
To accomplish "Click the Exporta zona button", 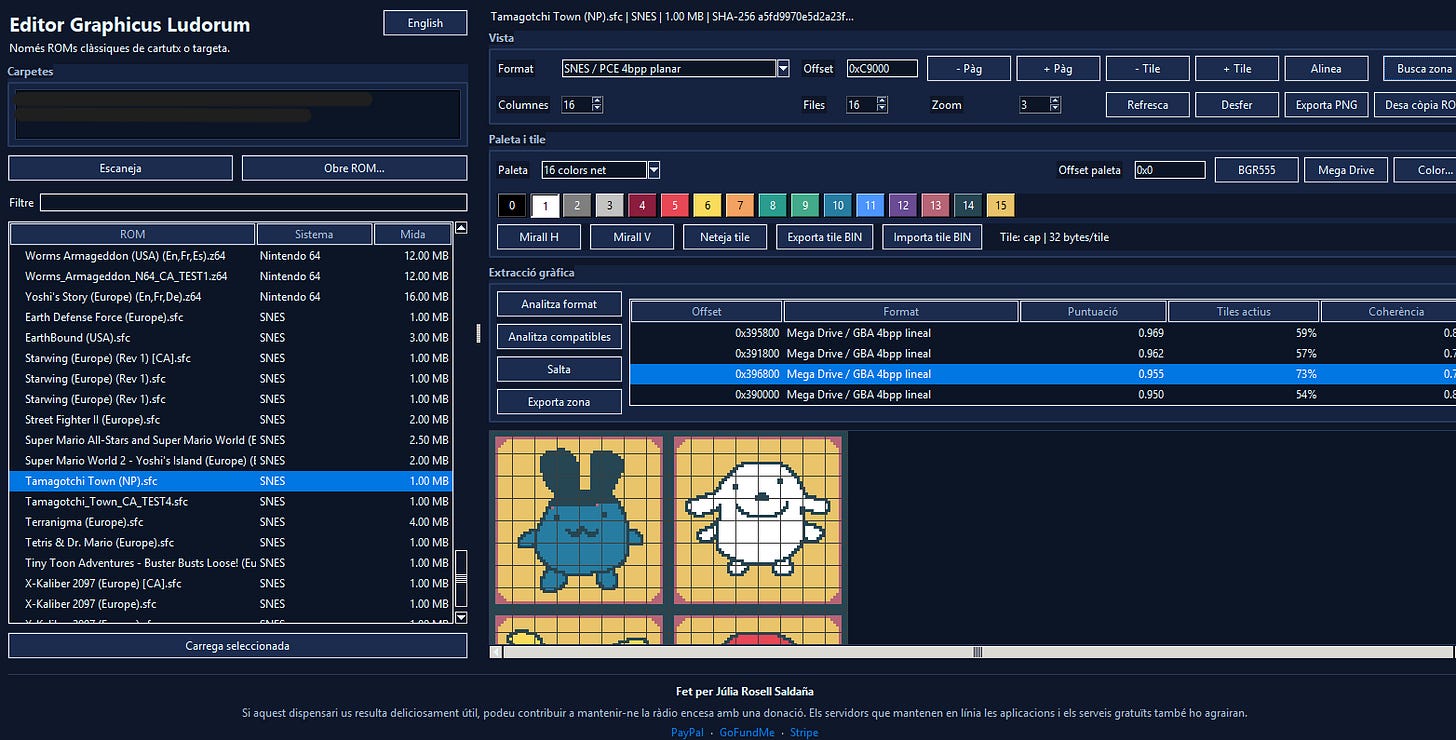I will click(x=559, y=402).
